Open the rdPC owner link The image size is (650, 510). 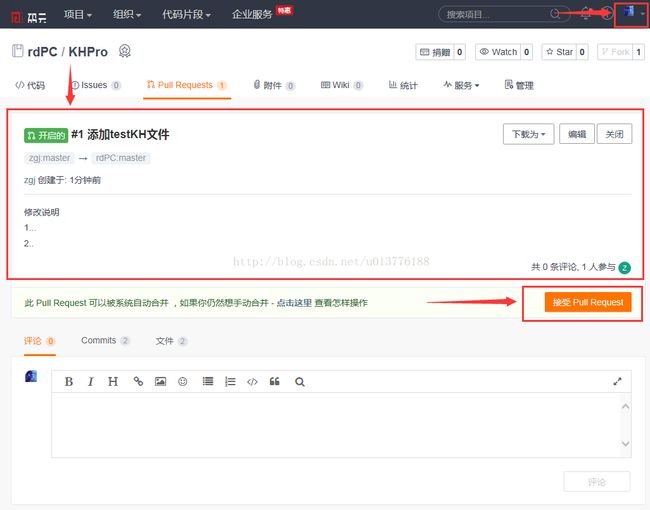[42, 52]
